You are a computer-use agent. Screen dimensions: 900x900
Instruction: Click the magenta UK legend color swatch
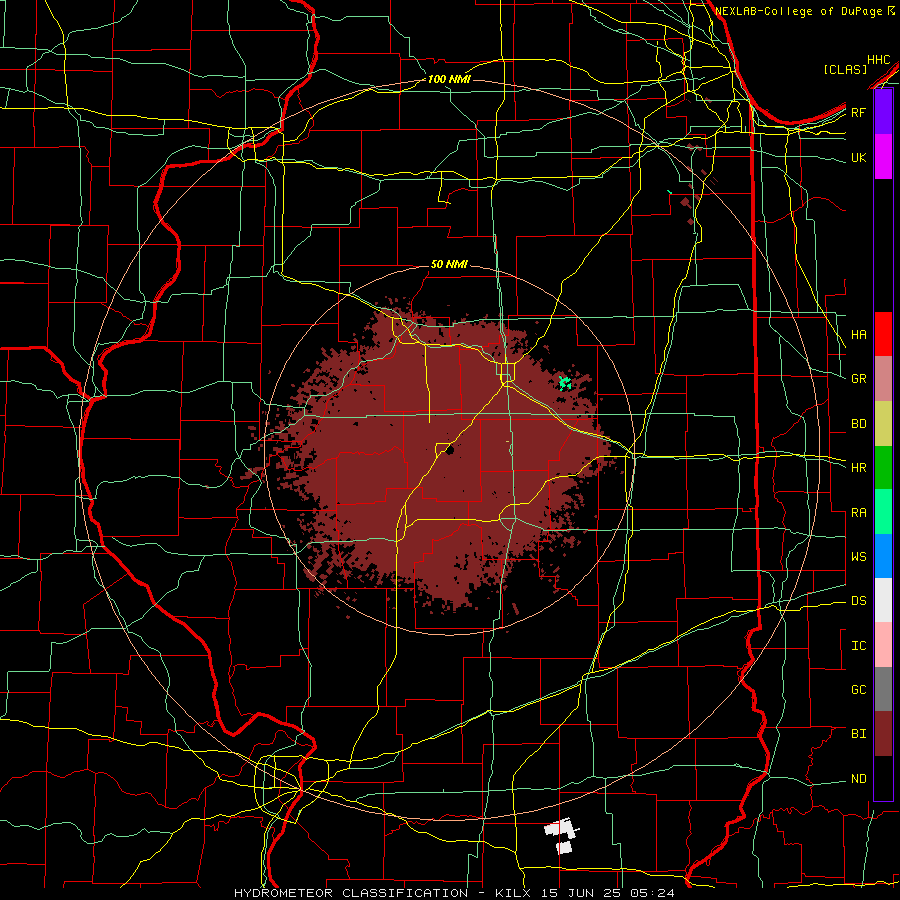tap(883, 157)
